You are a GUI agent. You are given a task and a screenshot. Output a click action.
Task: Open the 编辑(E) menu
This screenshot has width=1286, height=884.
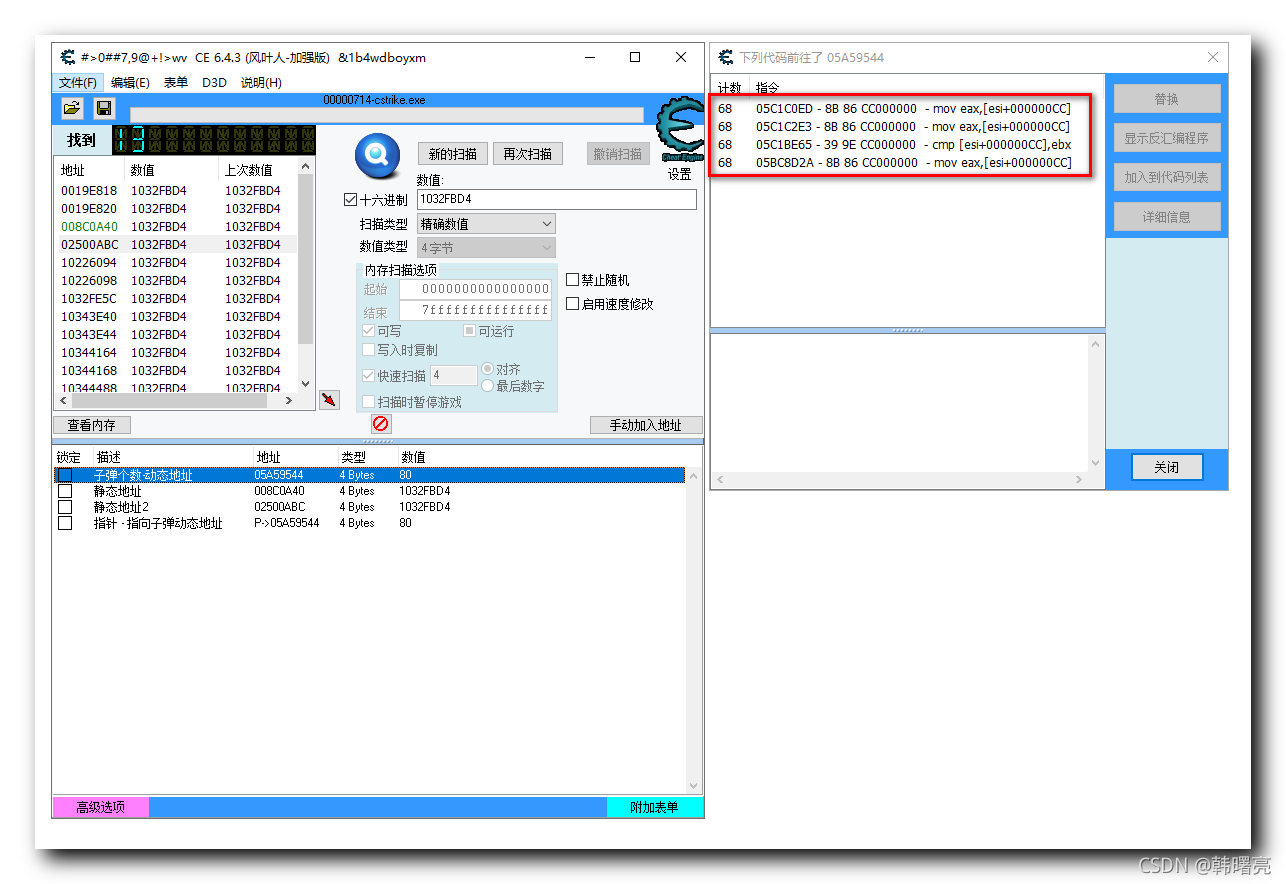click(130, 83)
